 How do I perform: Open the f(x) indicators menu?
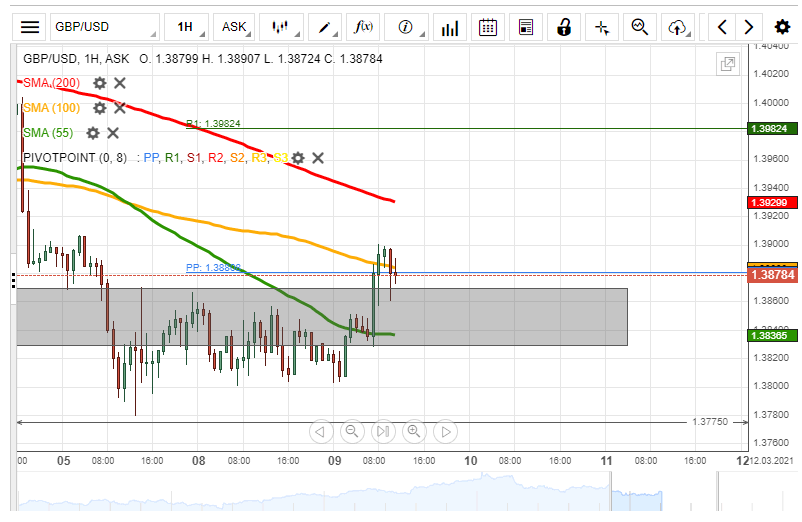point(363,27)
